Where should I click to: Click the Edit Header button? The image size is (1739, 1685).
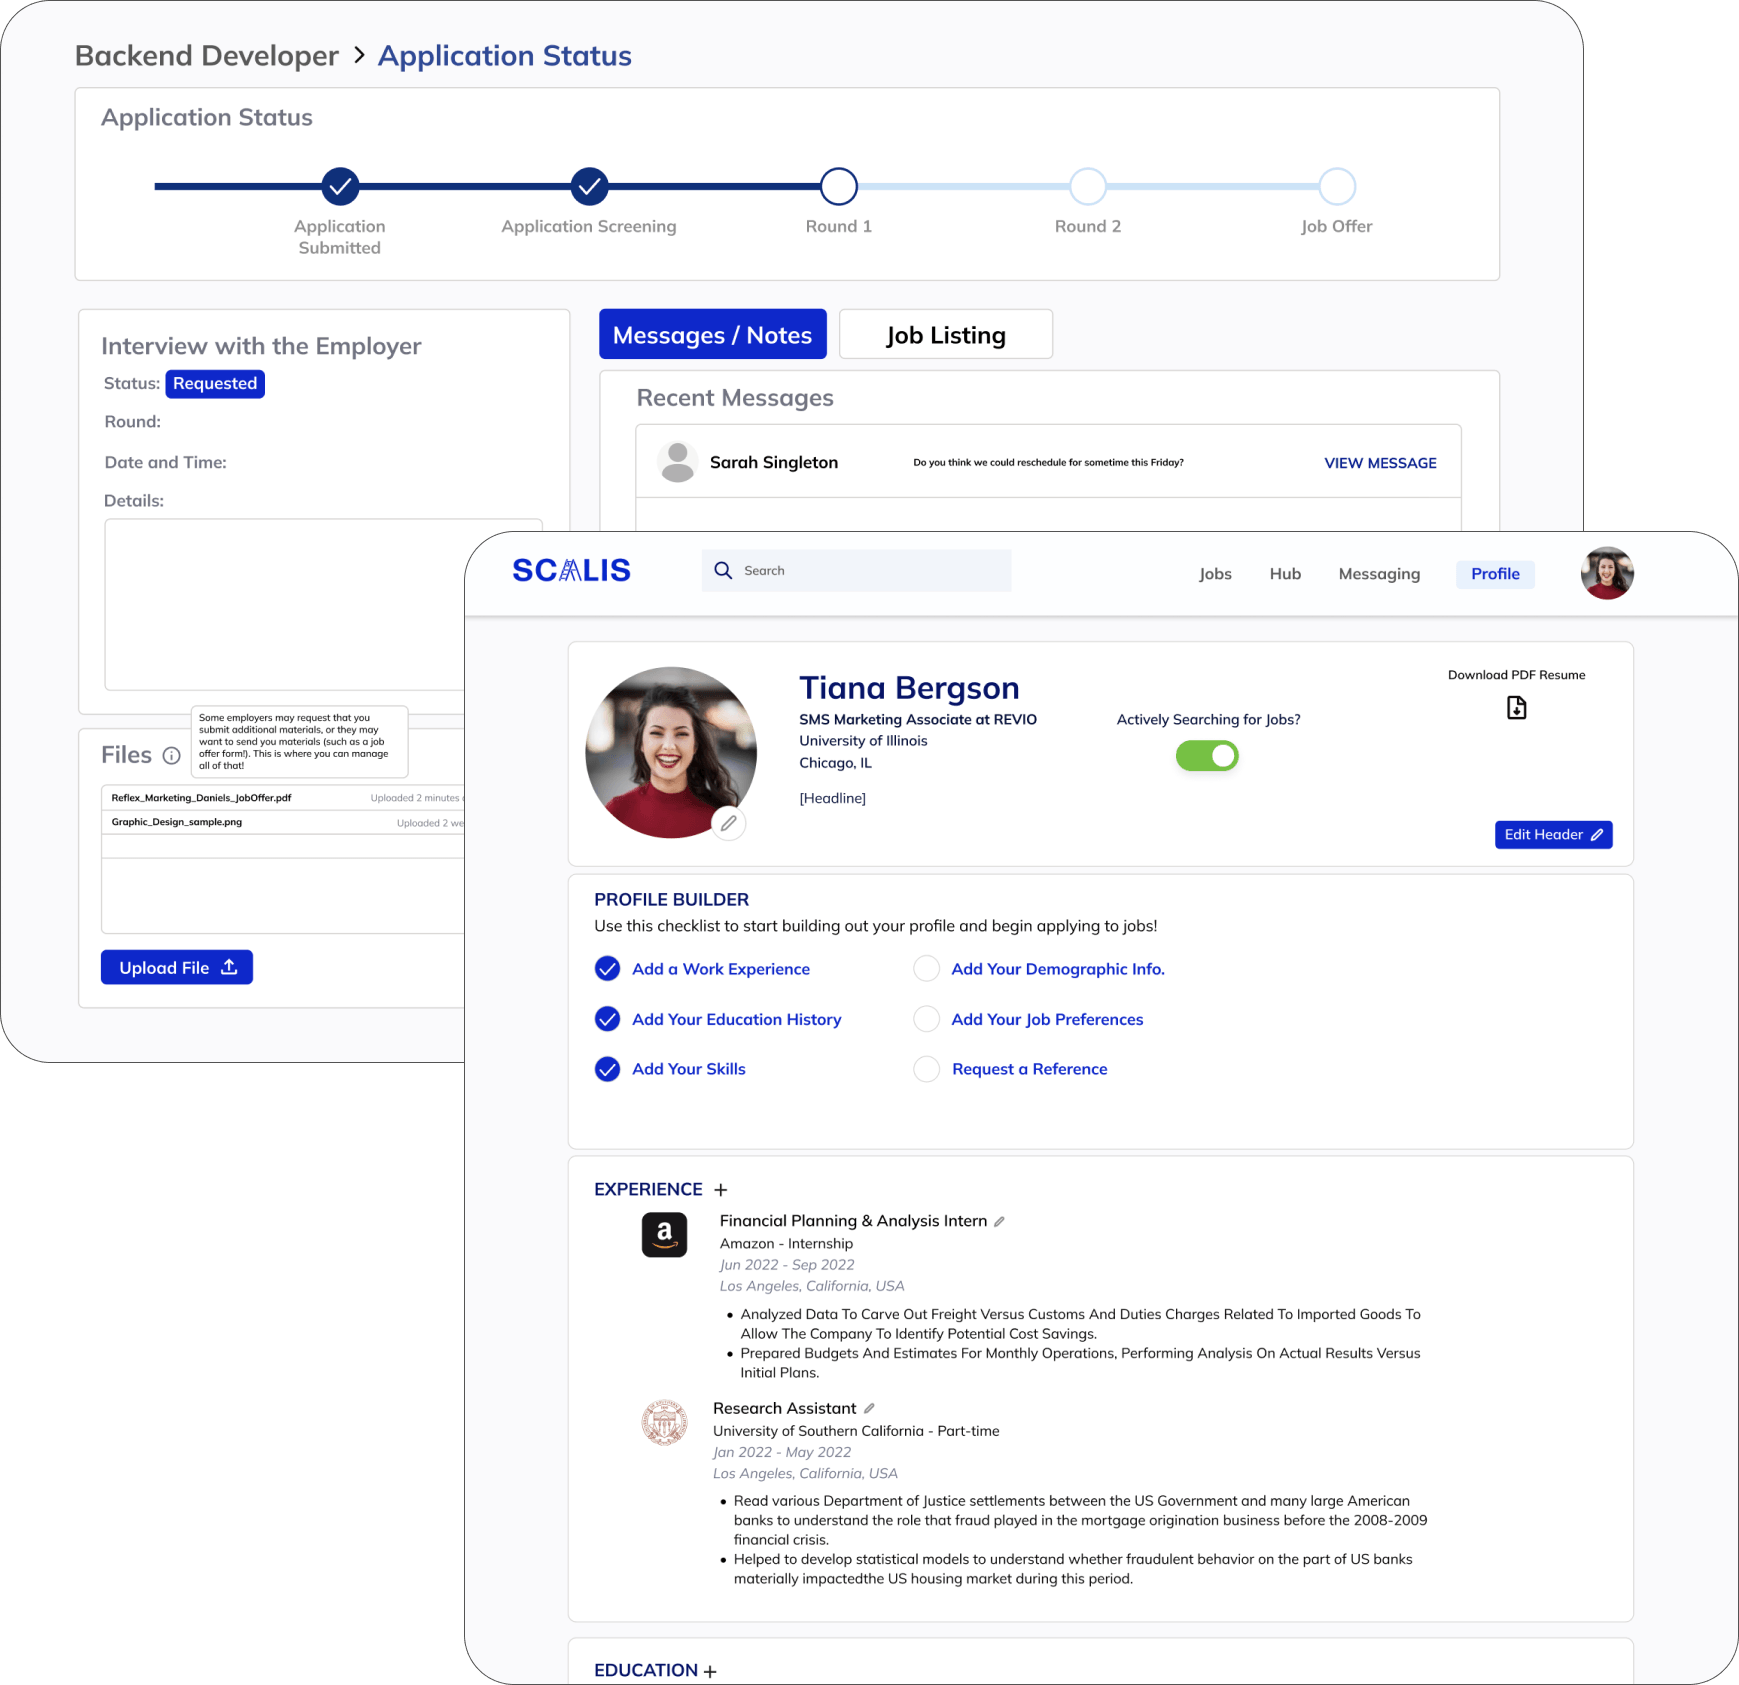point(1553,835)
